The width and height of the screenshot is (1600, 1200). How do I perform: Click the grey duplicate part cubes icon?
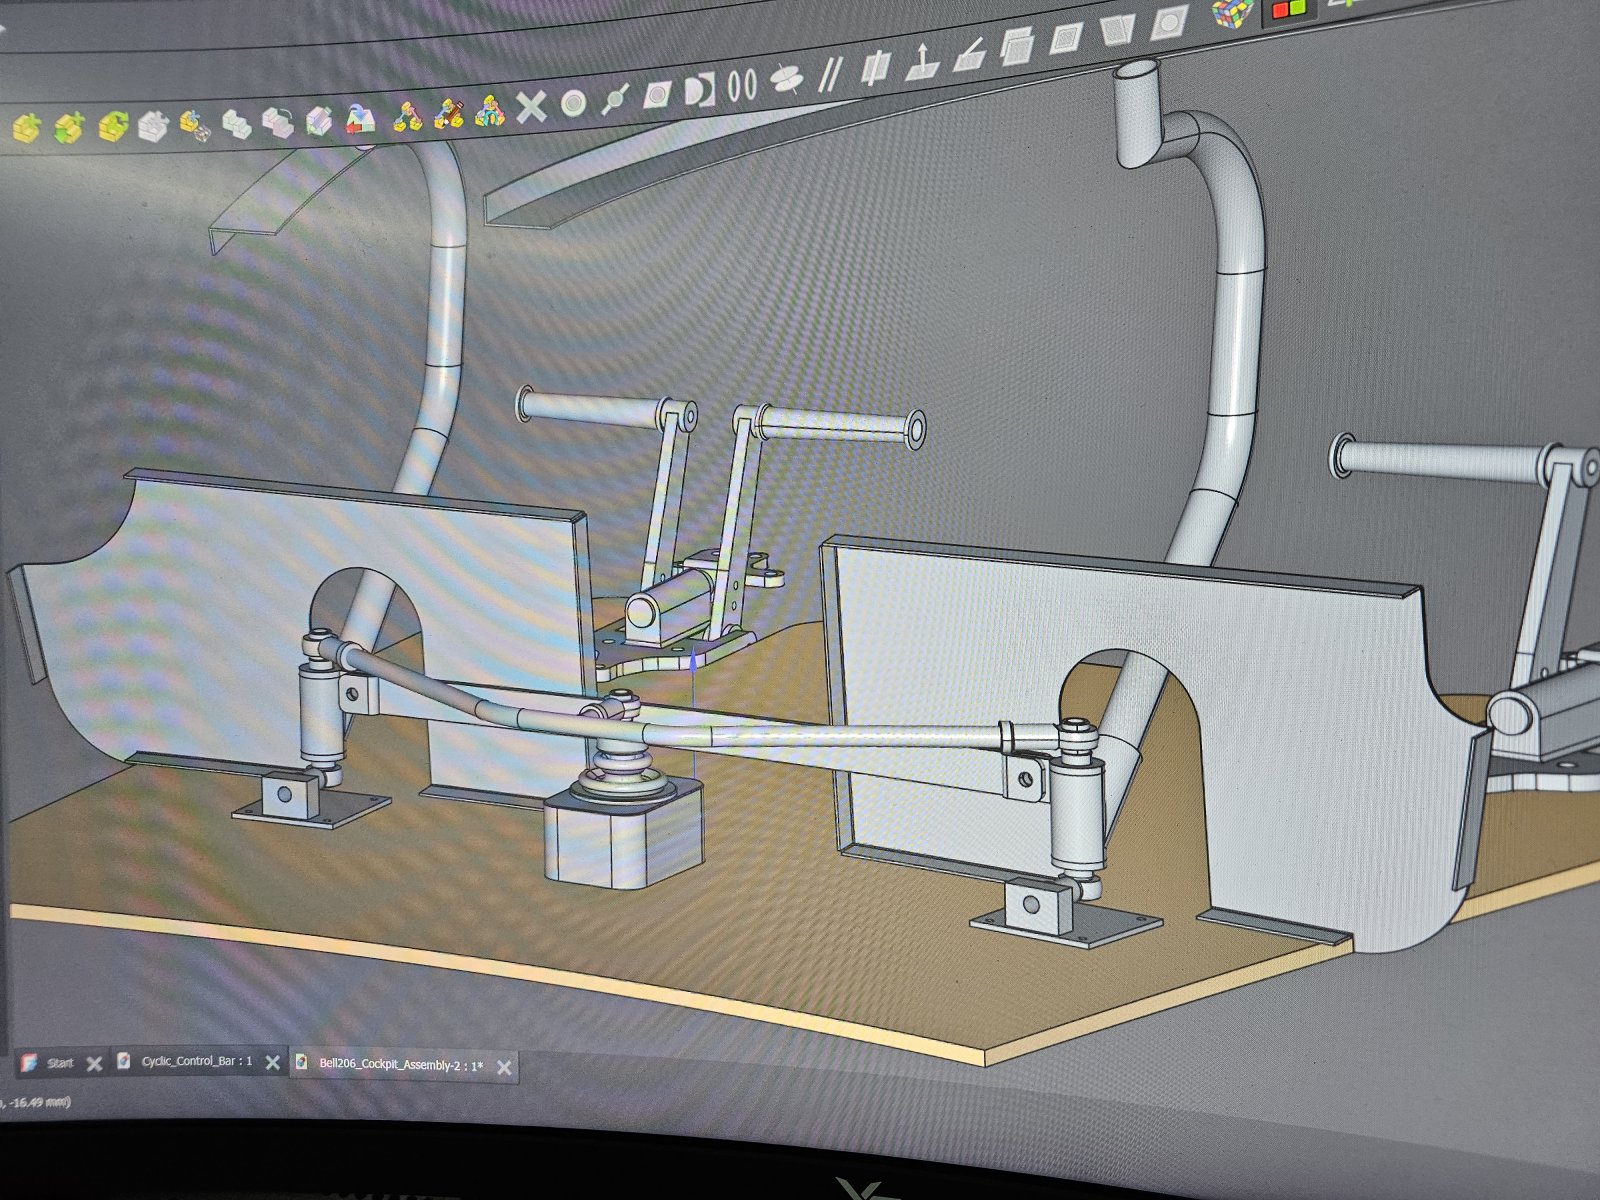click(x=236, y=124)
